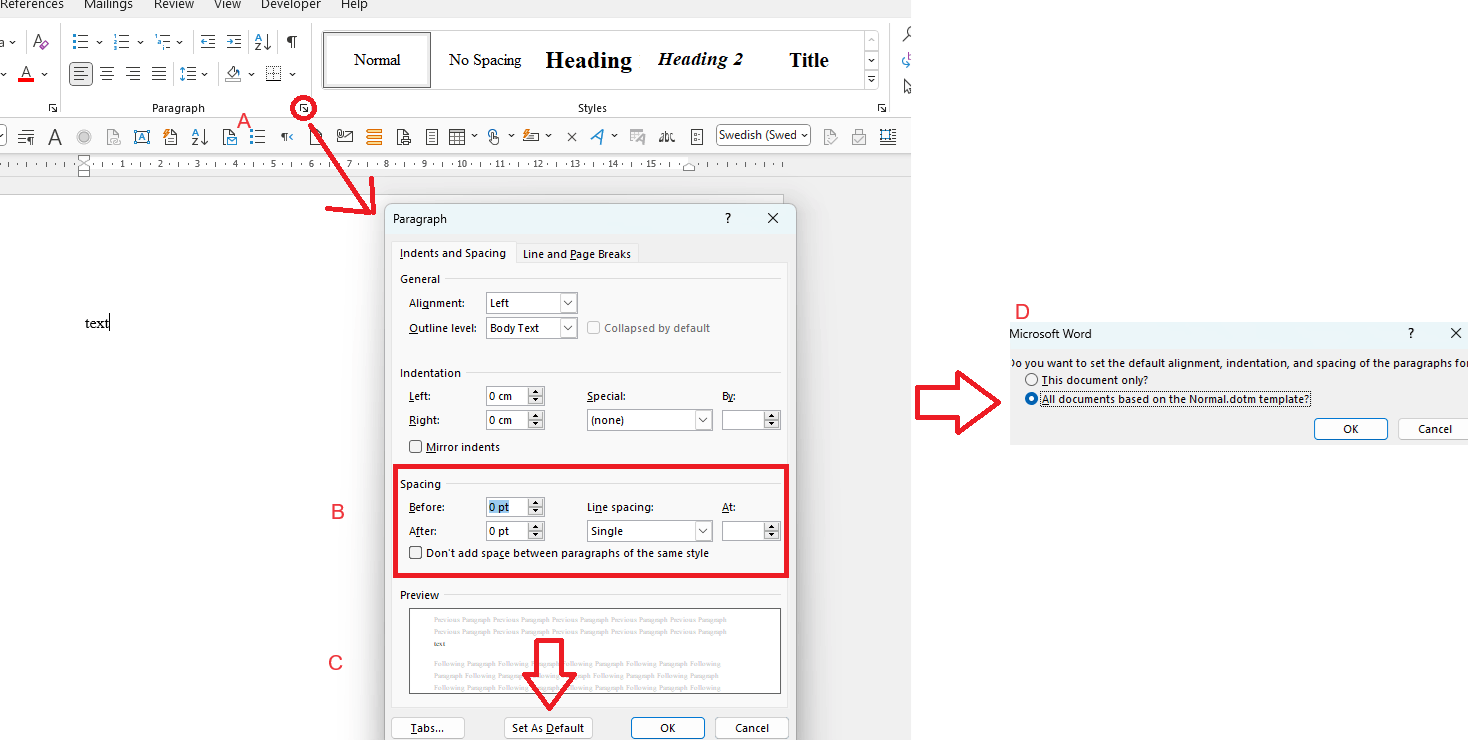1468x740 pixels.
Task: Click the Align Left icon
Action: [x=81, y=73]
